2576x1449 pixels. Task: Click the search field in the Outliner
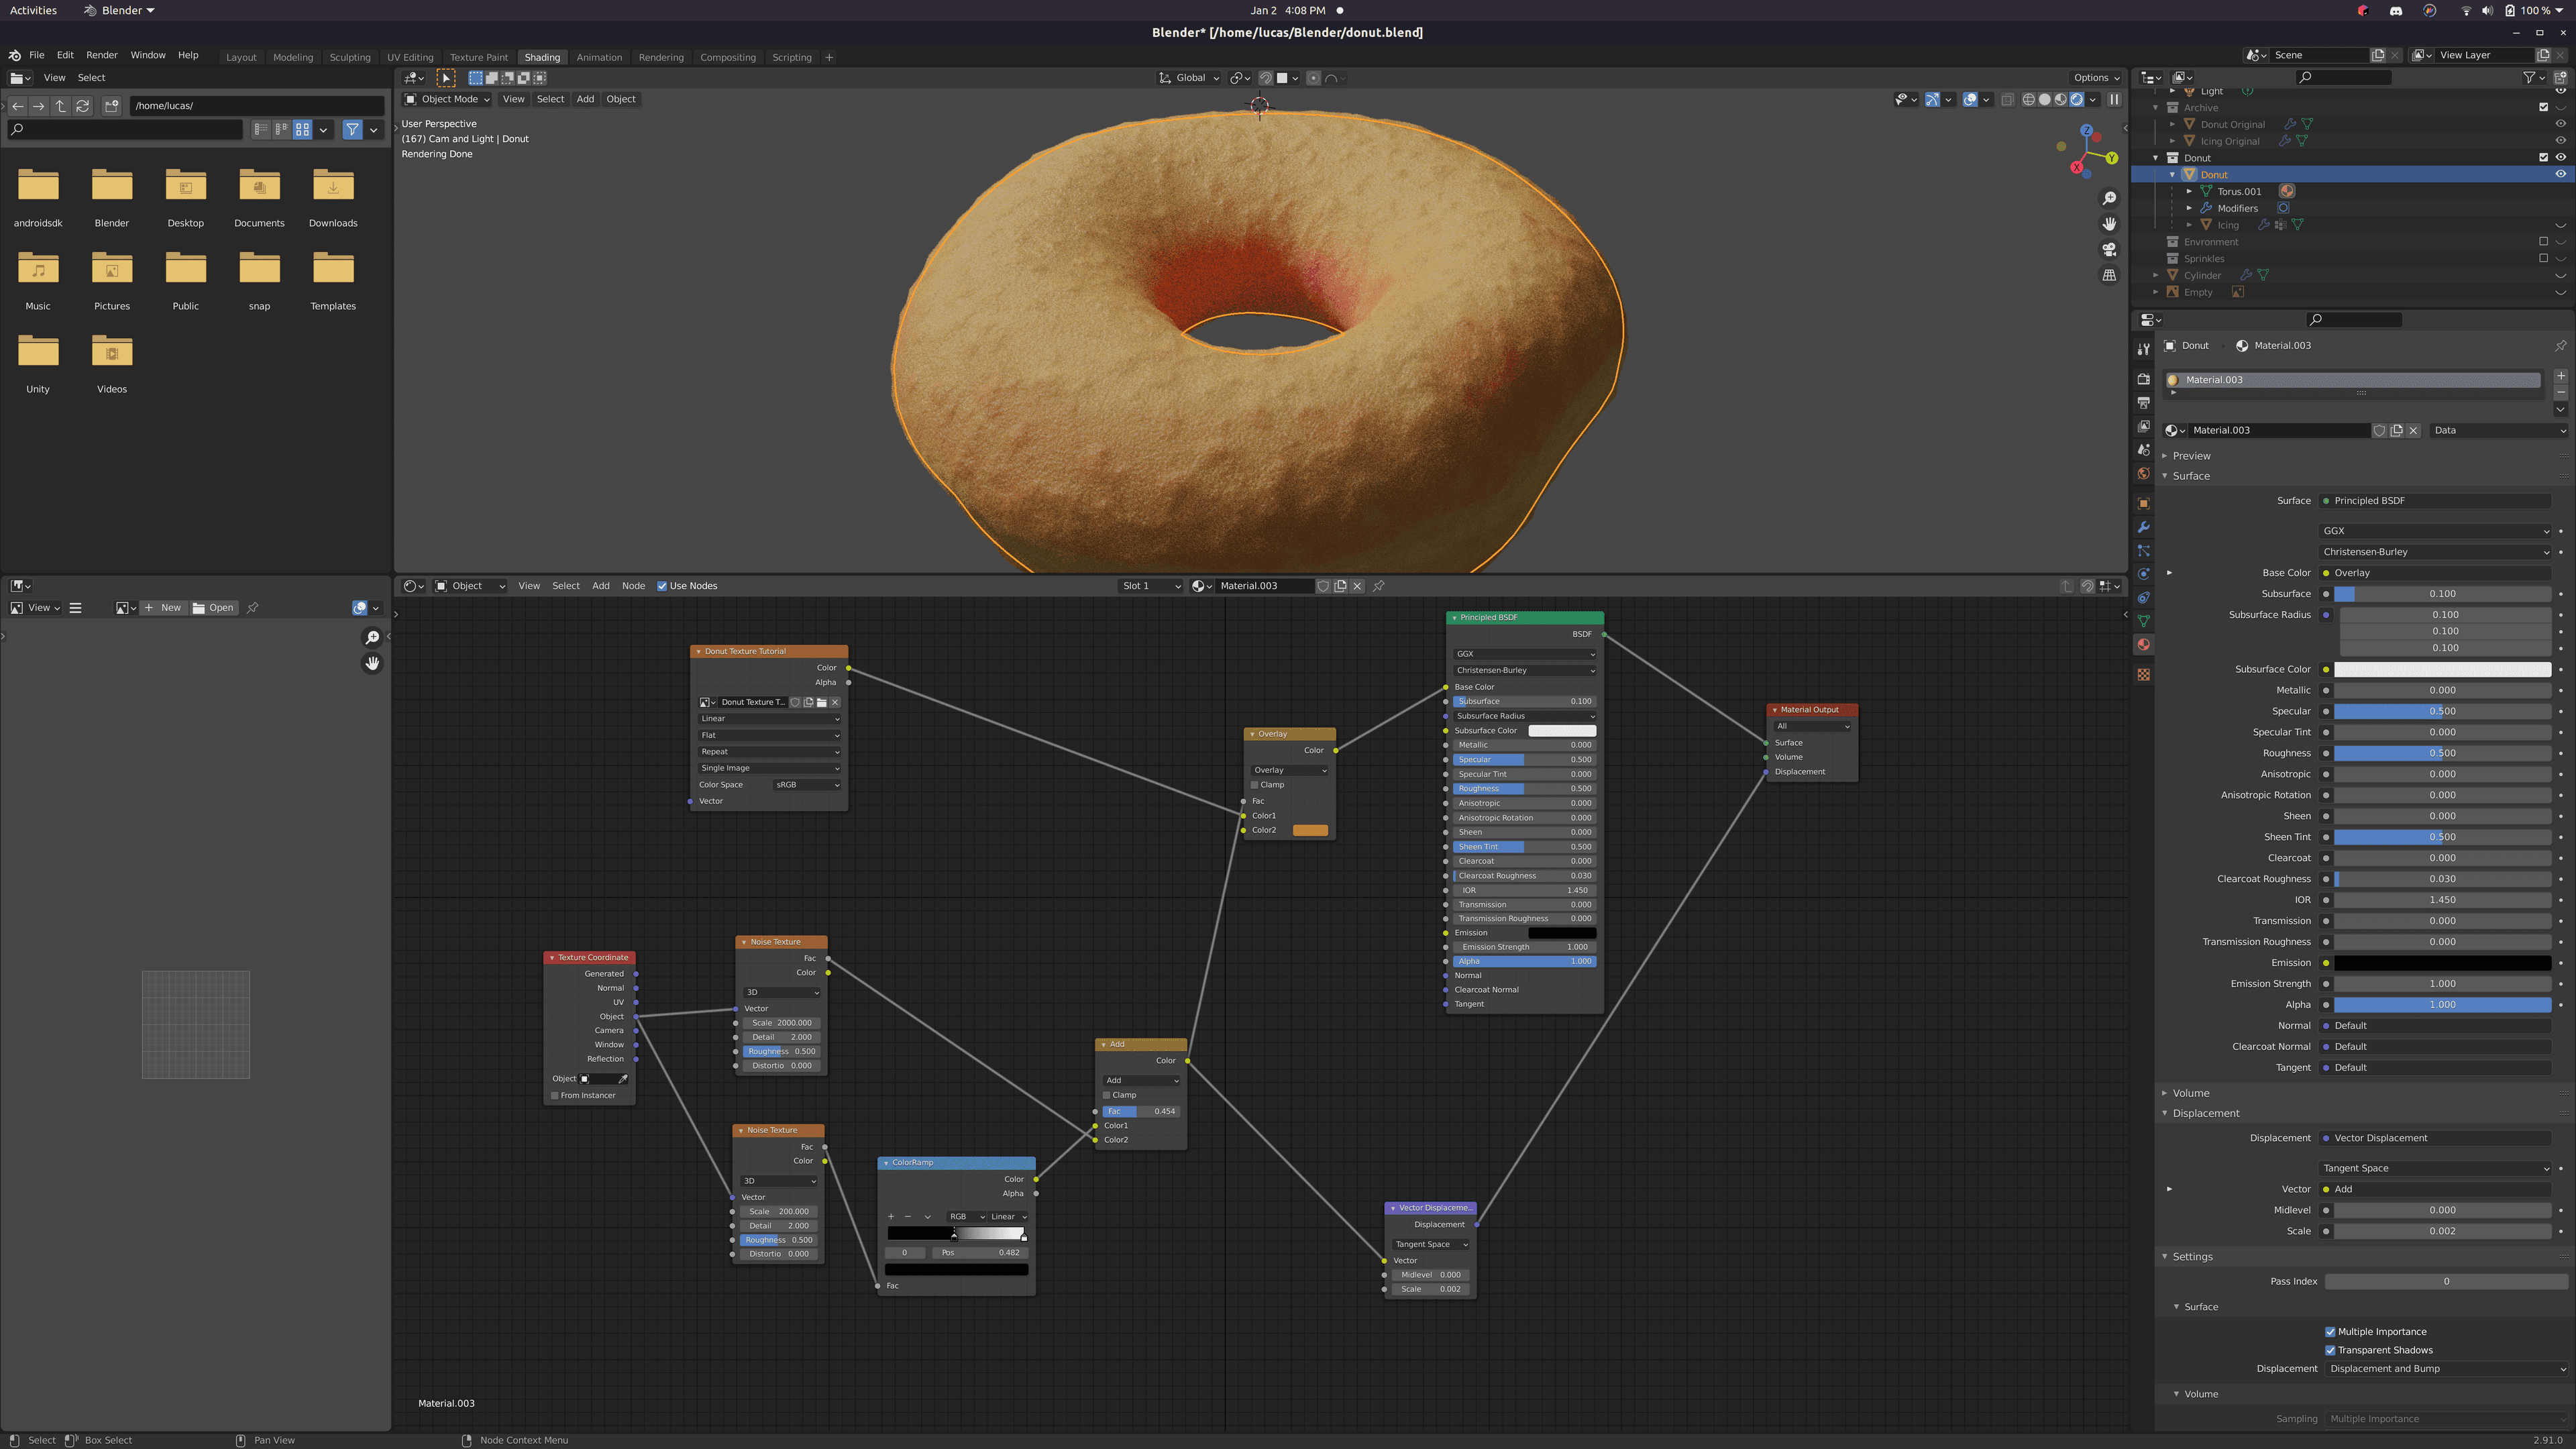[2344, 78]
